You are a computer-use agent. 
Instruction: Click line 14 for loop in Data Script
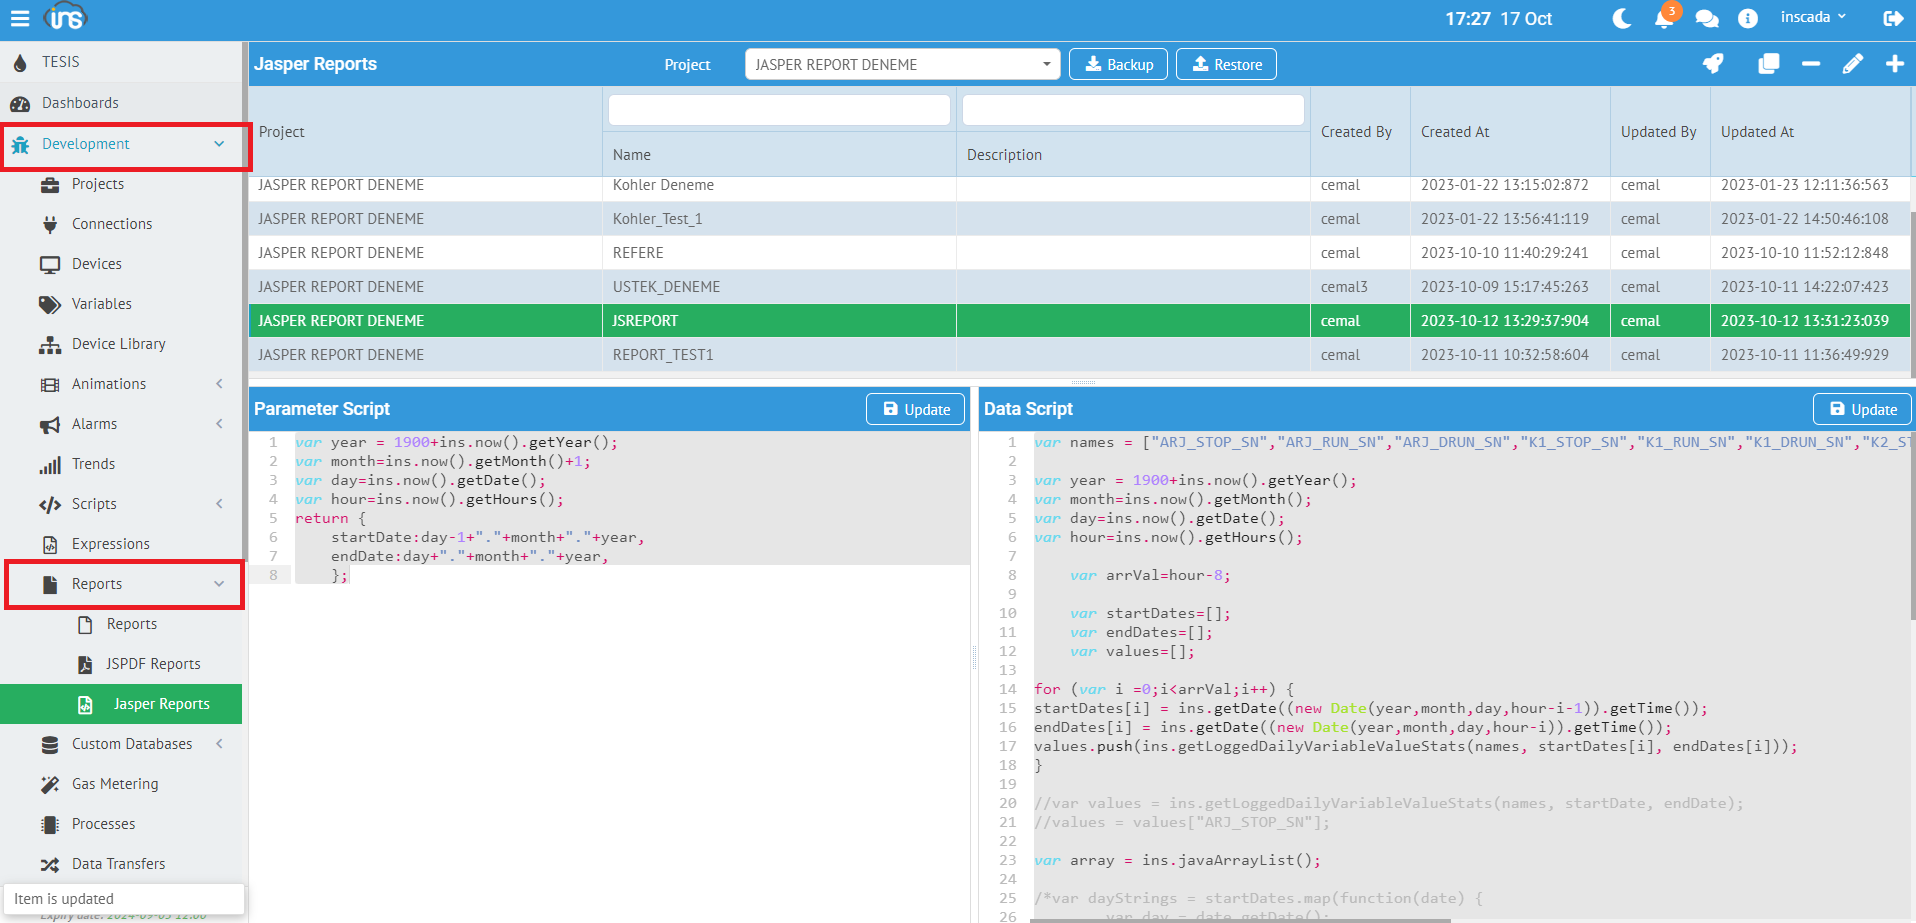(x=1164, y=689)
